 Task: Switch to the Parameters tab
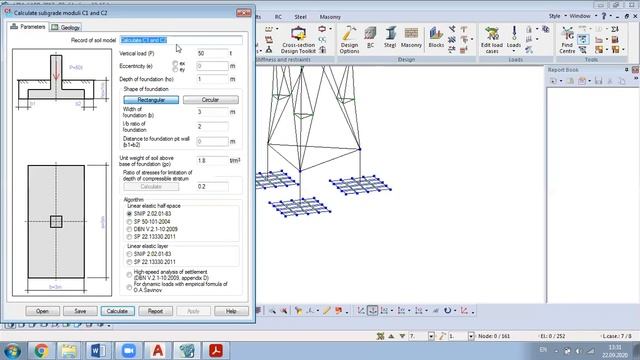[28, 27]
